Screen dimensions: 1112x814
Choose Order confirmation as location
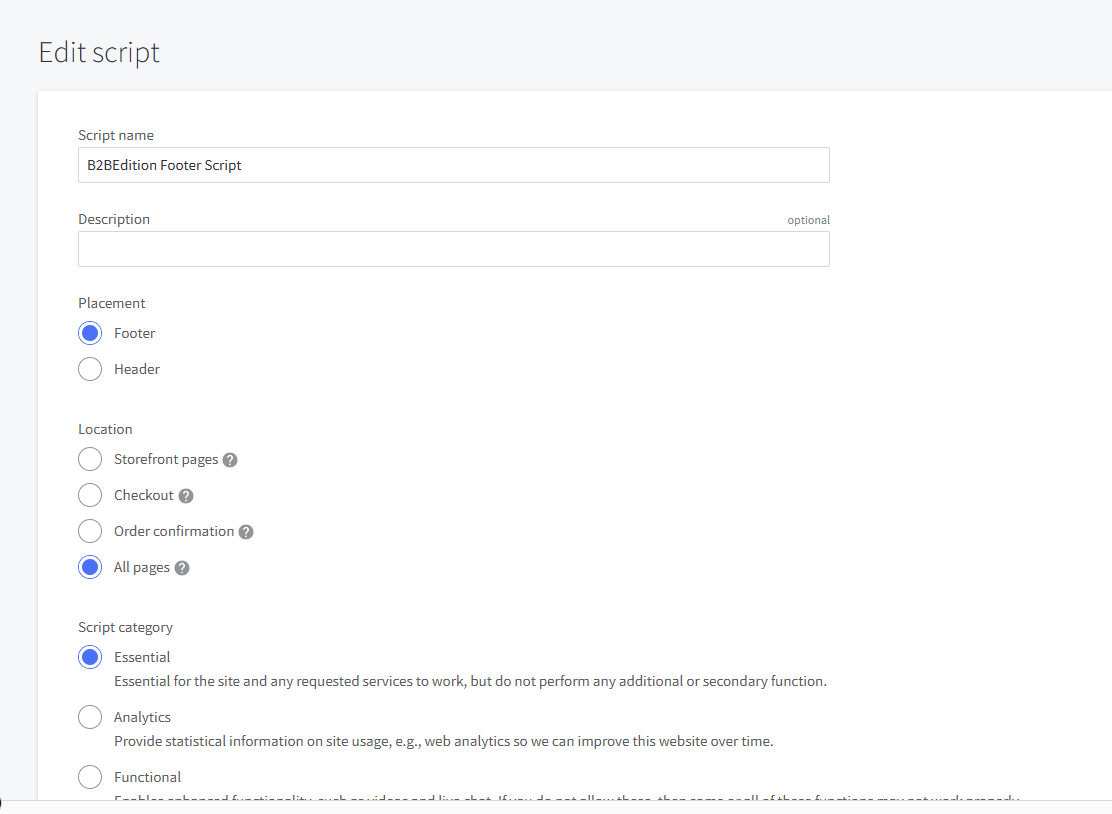(x=90, y=531)
